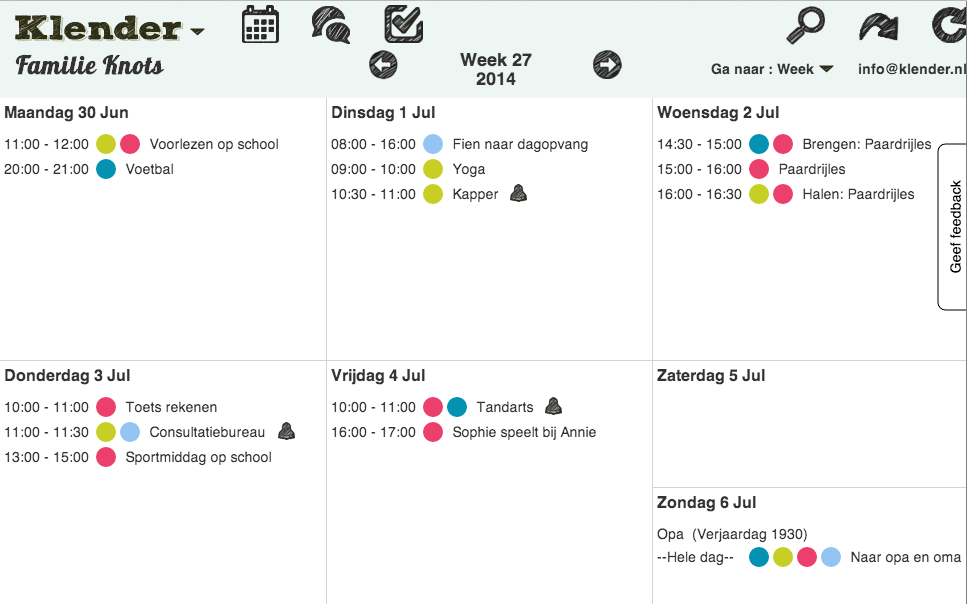Expand the Klender logo dropdown arrow
The width and height of the screenshot is (967, 604).
point(197,31)
